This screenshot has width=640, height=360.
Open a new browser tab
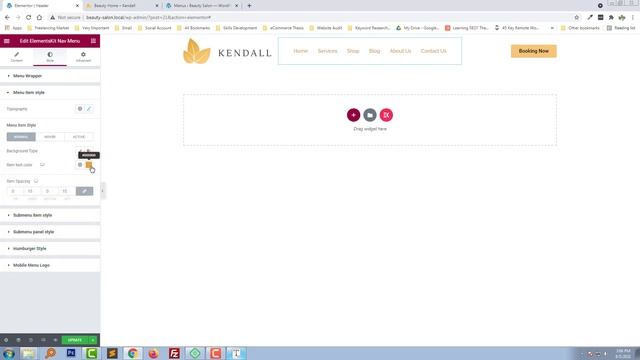coord(249,6)
